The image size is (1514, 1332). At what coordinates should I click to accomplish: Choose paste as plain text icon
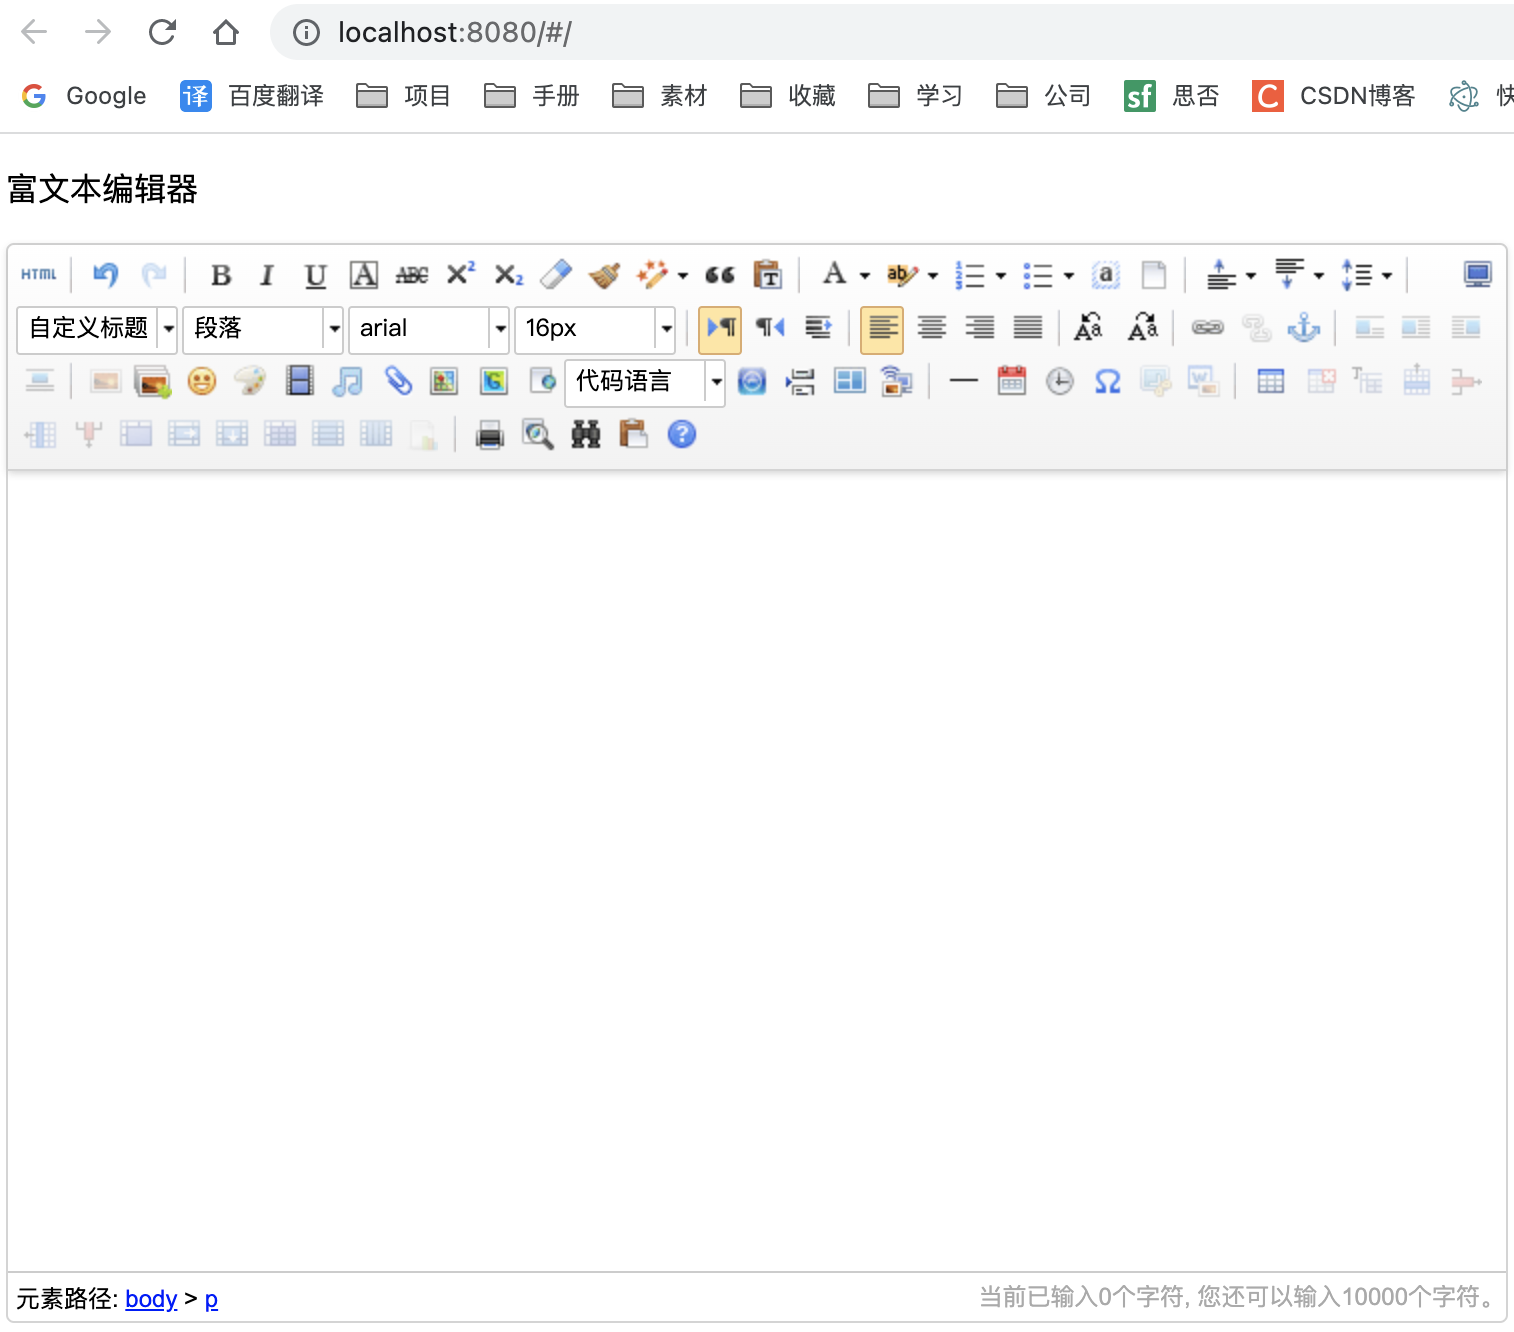tap(768, 274)
